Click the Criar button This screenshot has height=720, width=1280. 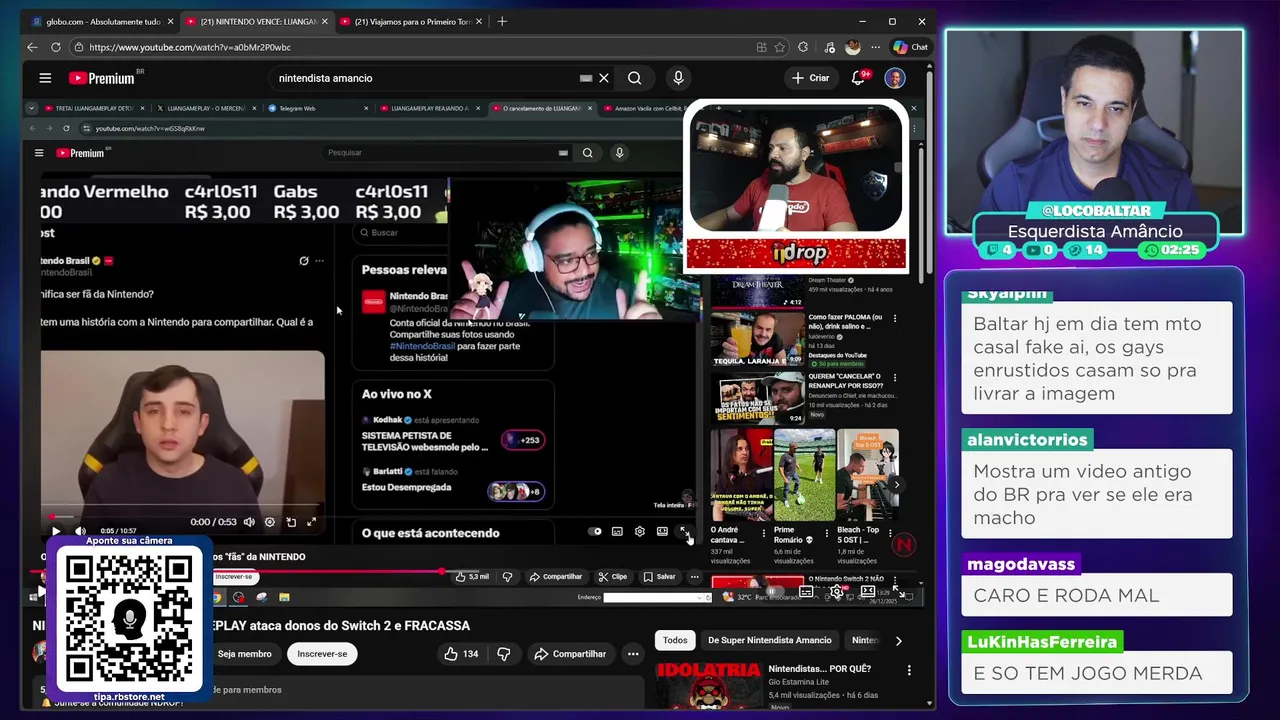pos(810,78)
